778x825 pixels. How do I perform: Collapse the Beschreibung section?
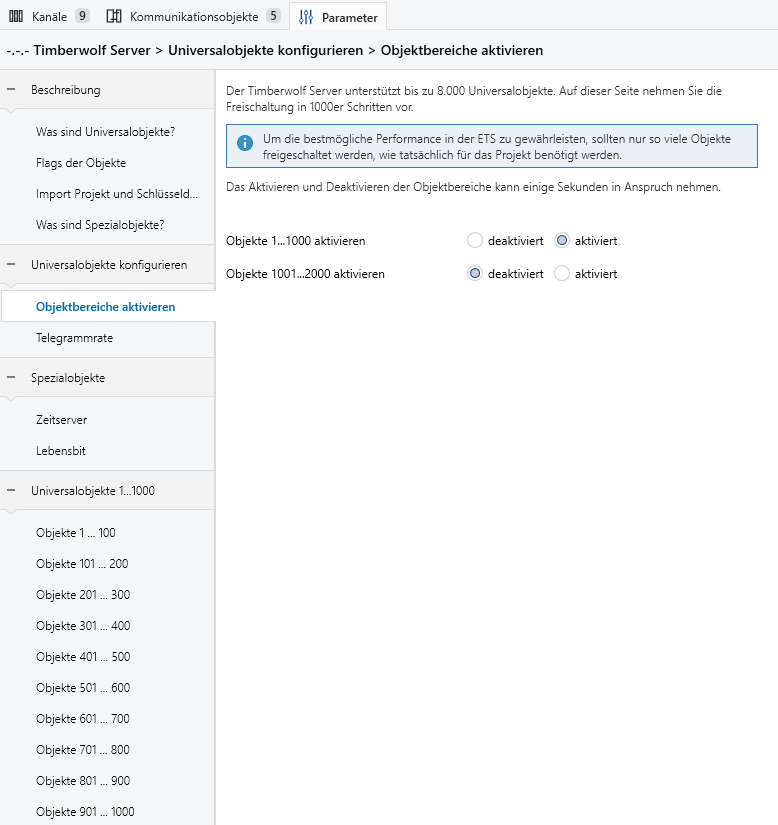[x=11, y=89]
